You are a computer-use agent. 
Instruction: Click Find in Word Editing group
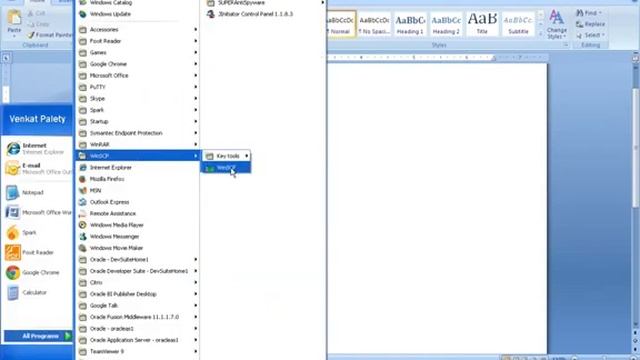coord(590,13)
